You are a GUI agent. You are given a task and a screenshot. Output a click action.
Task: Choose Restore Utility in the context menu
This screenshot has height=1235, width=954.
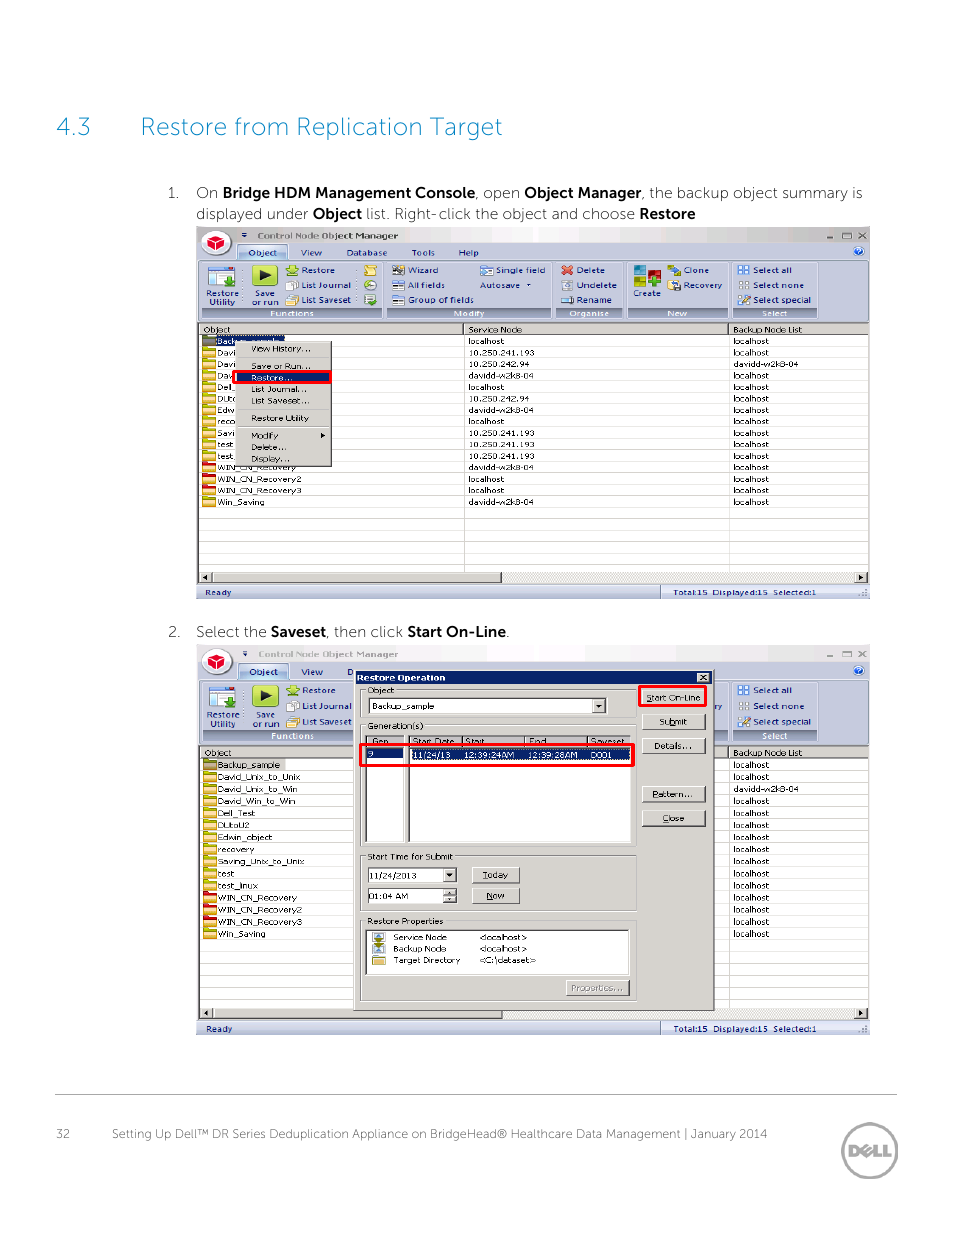point(282,418)
